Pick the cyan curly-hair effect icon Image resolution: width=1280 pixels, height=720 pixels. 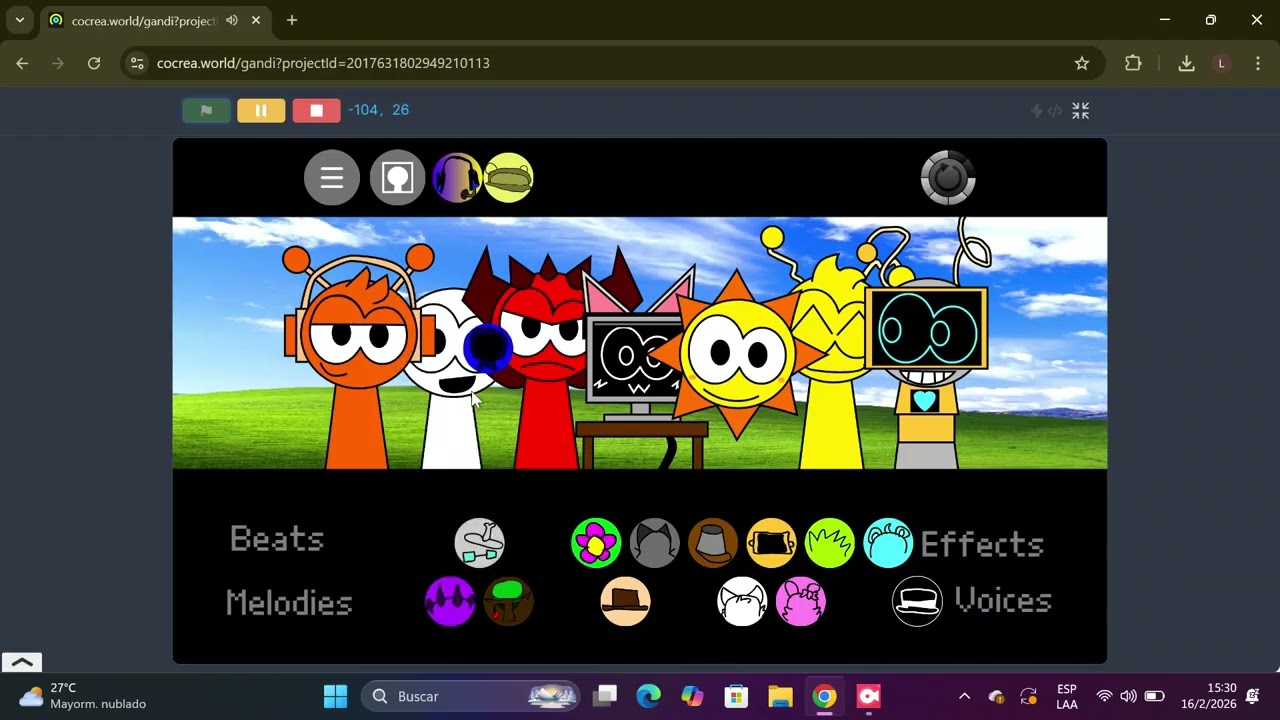click(888, 543)
